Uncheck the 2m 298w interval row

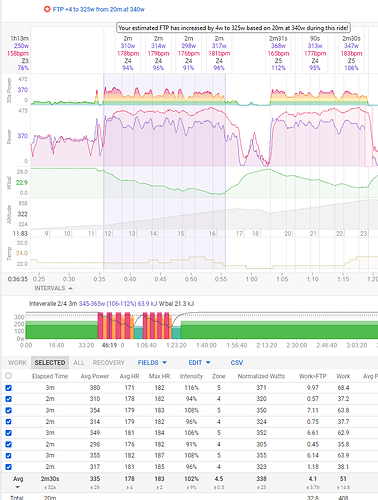coord(9,444)
